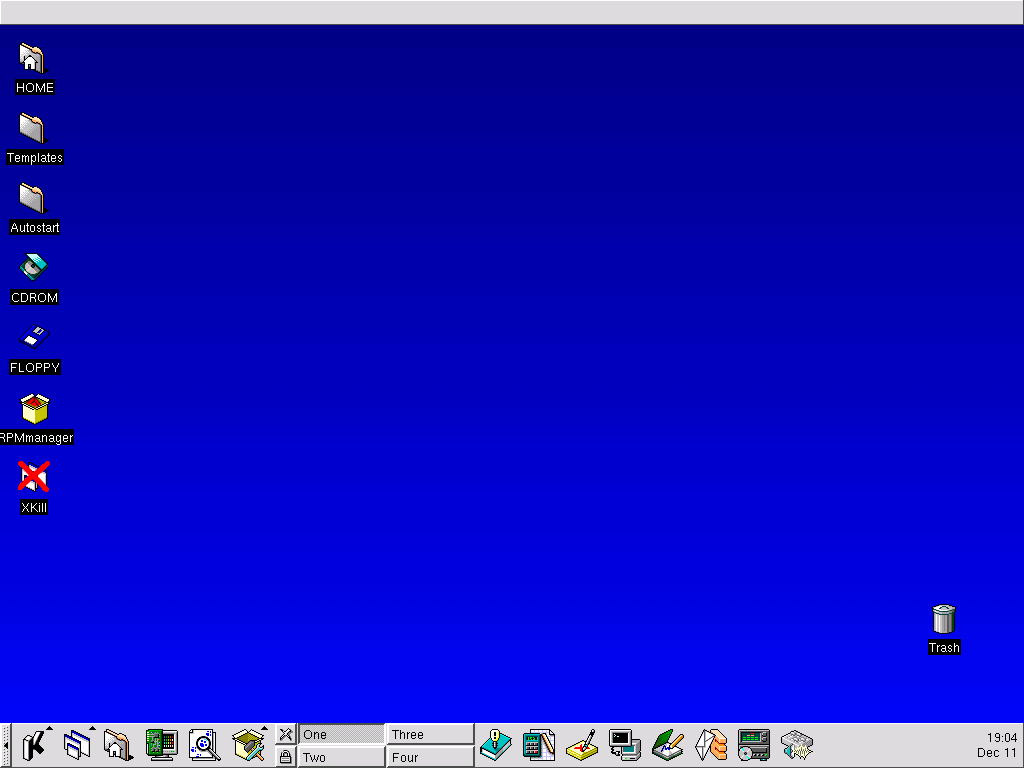Launch the KDE Control Center
Viewport: 1024px width, 768px height.
[x=161, y=745]
